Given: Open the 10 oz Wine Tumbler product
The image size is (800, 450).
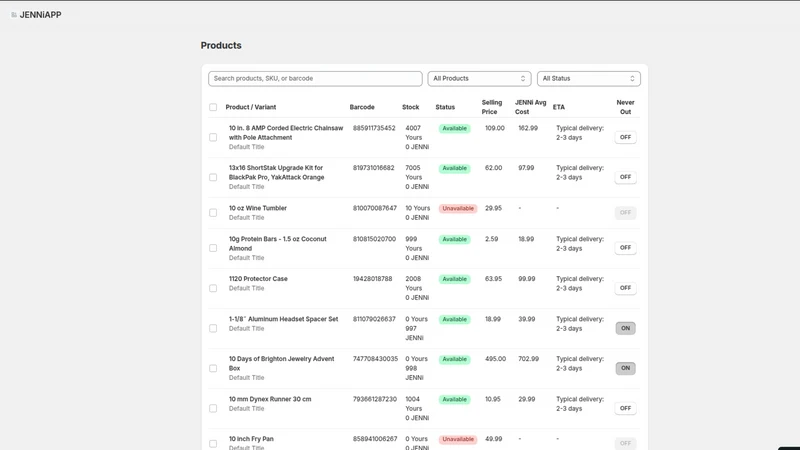Looking at the screenshot, I should tap(258, 208).
